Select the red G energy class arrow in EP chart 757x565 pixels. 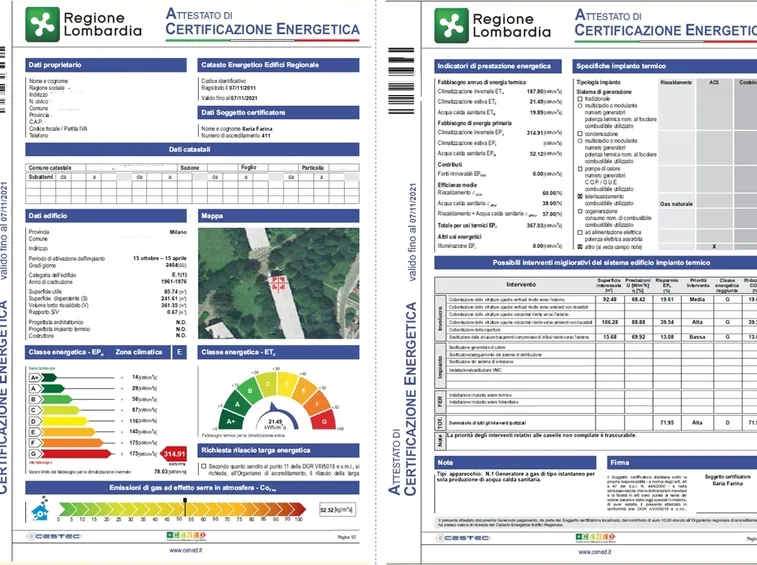point(75,454)
